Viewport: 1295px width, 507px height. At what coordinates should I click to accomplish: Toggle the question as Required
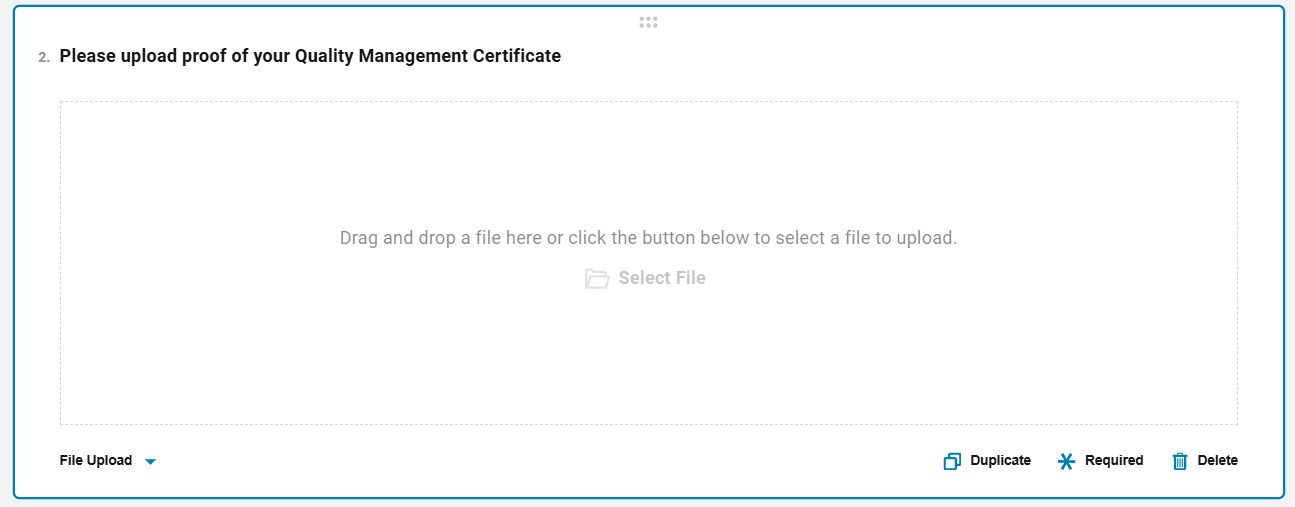1113,461
